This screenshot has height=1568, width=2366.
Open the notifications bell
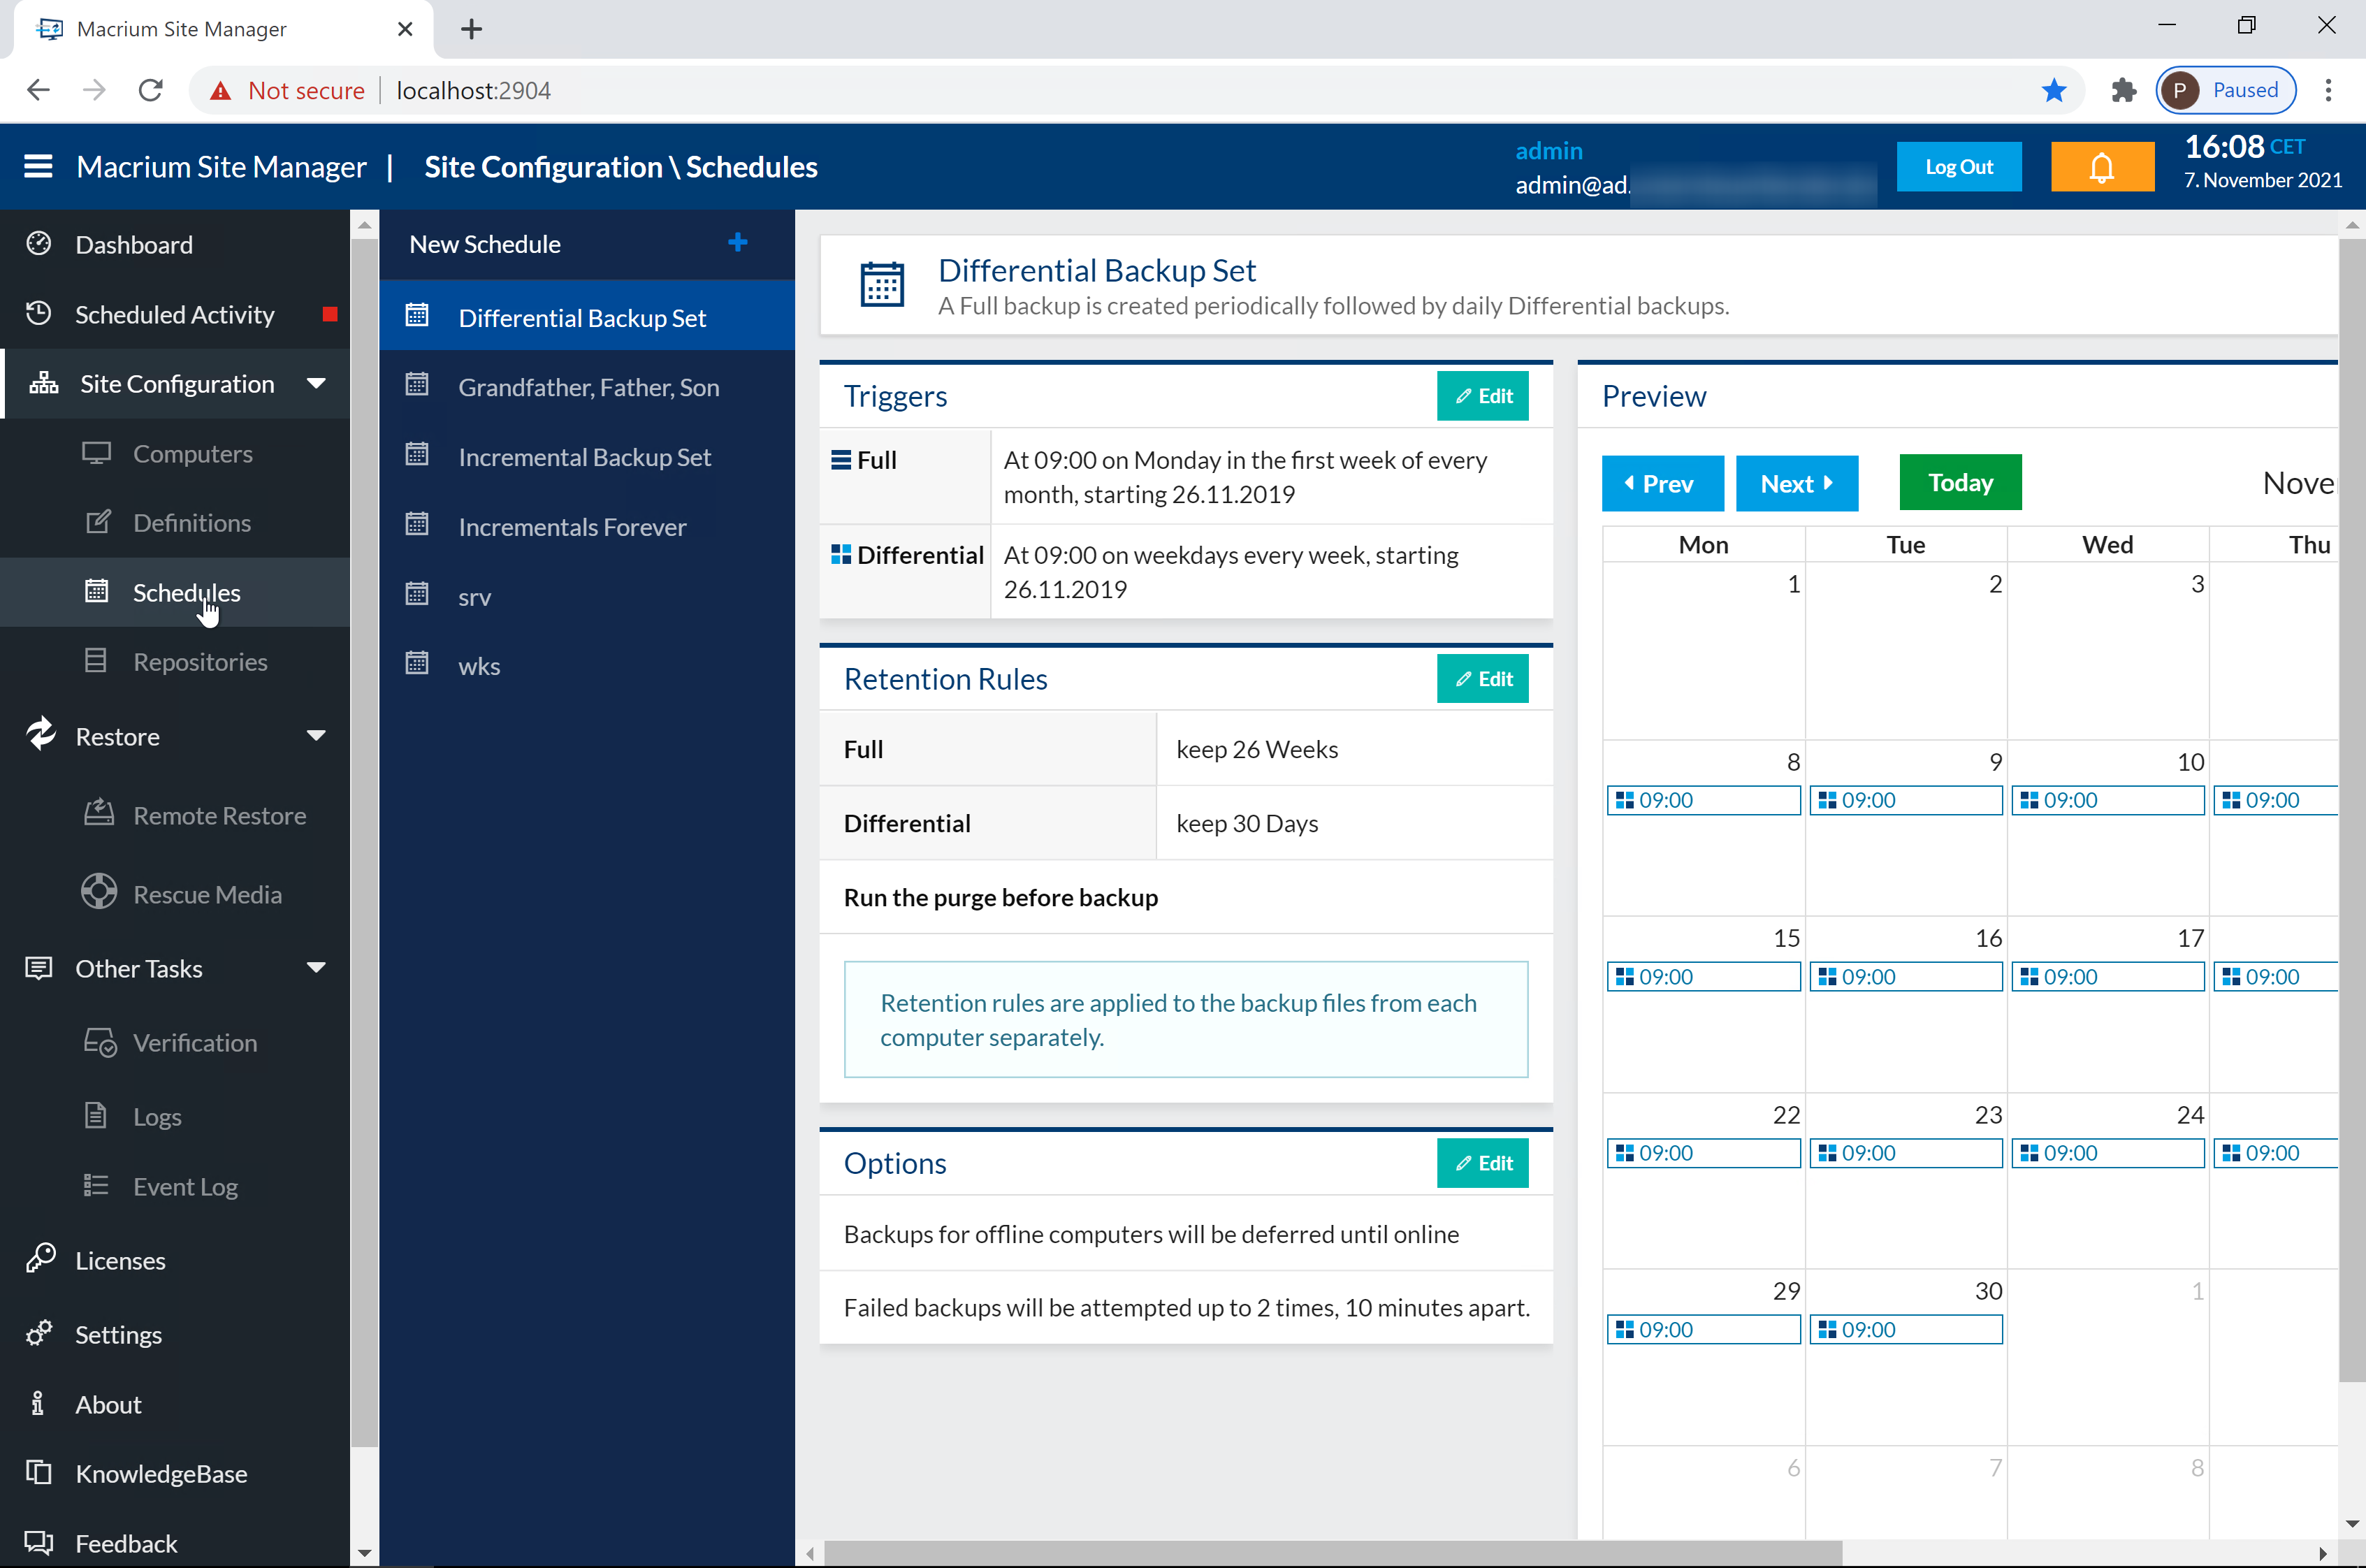coord(2101,167)
